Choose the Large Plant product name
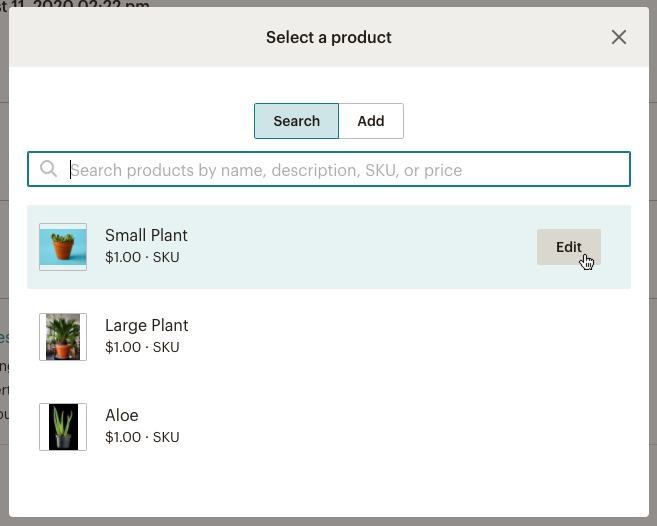 [x=147, y=325]
